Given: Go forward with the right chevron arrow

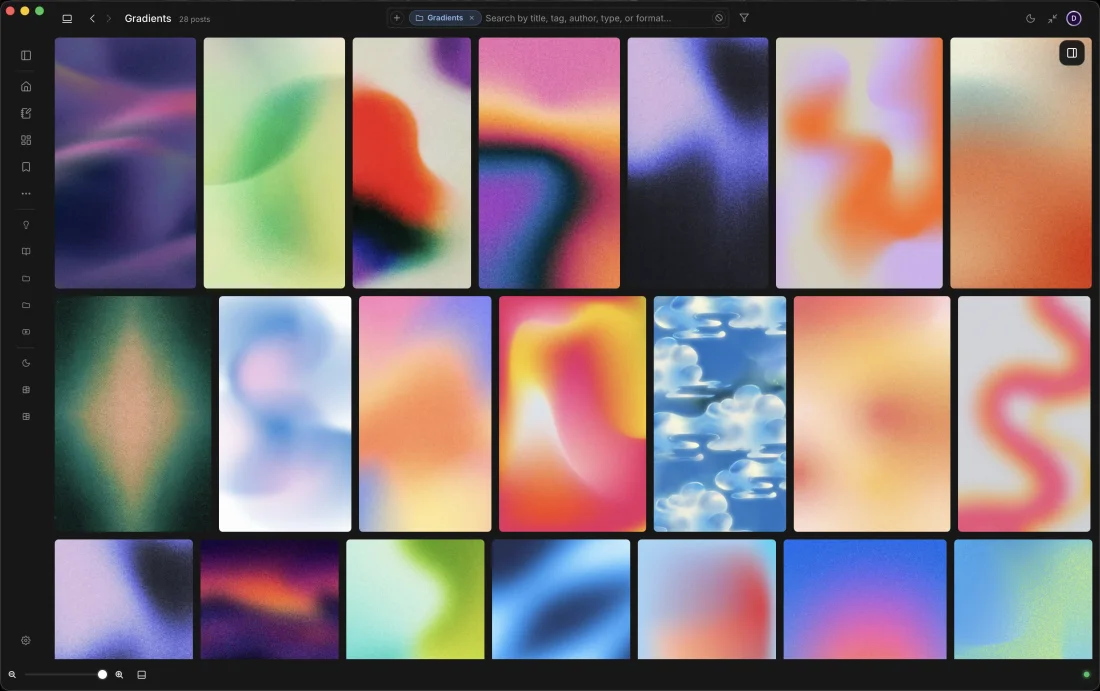Looking at the screenshot, I should [x=109, y=18].
